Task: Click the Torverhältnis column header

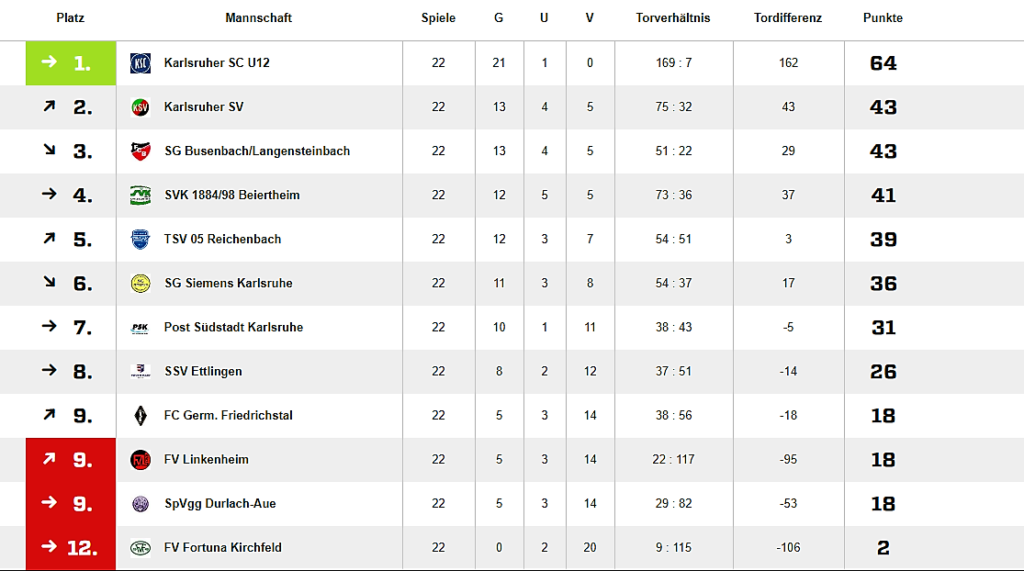Action: (673, 18)
